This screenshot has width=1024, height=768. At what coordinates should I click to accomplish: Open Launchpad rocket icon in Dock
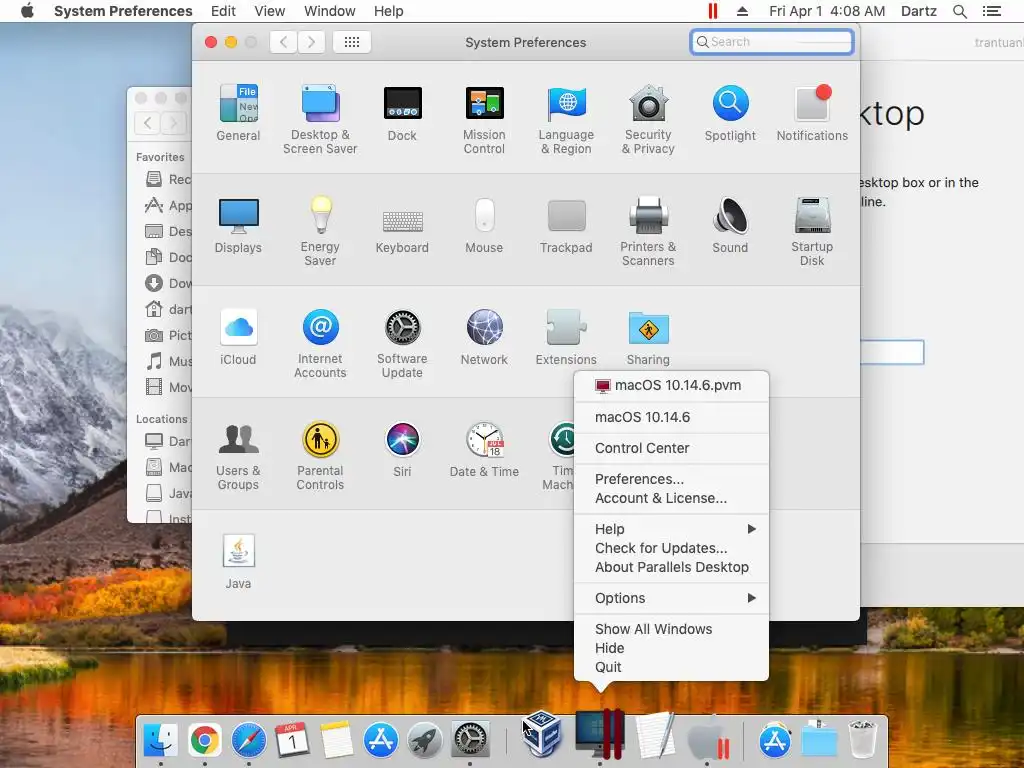click(x=424, y=740)
